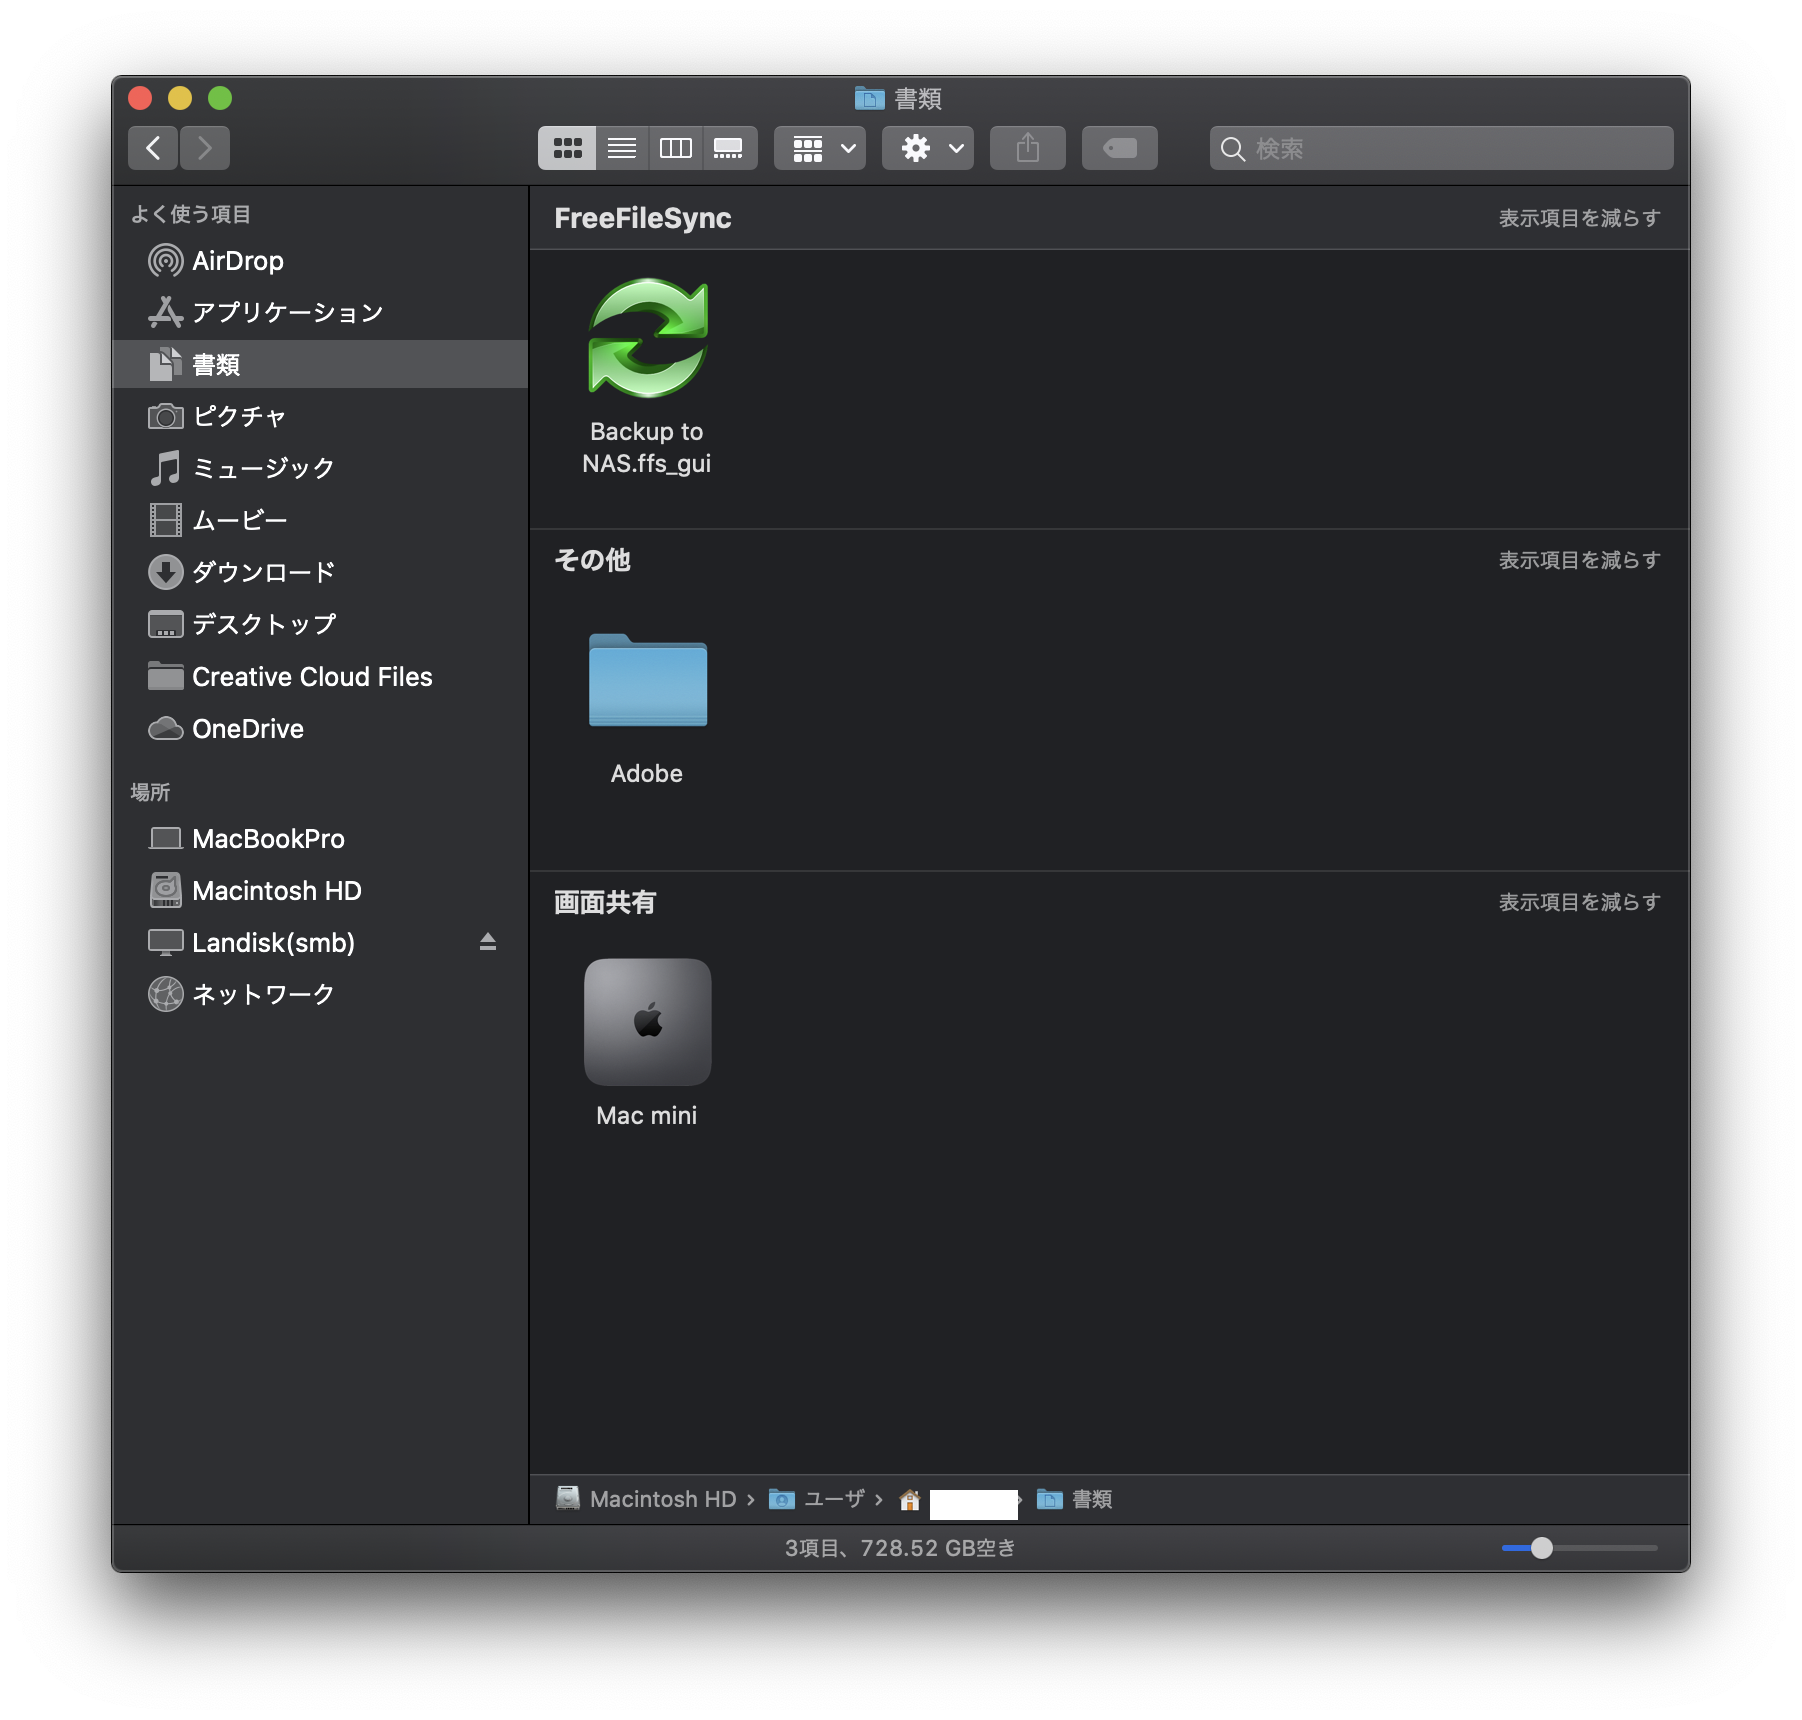
Task: Switch to gallery view
Action: click(729, 148)
